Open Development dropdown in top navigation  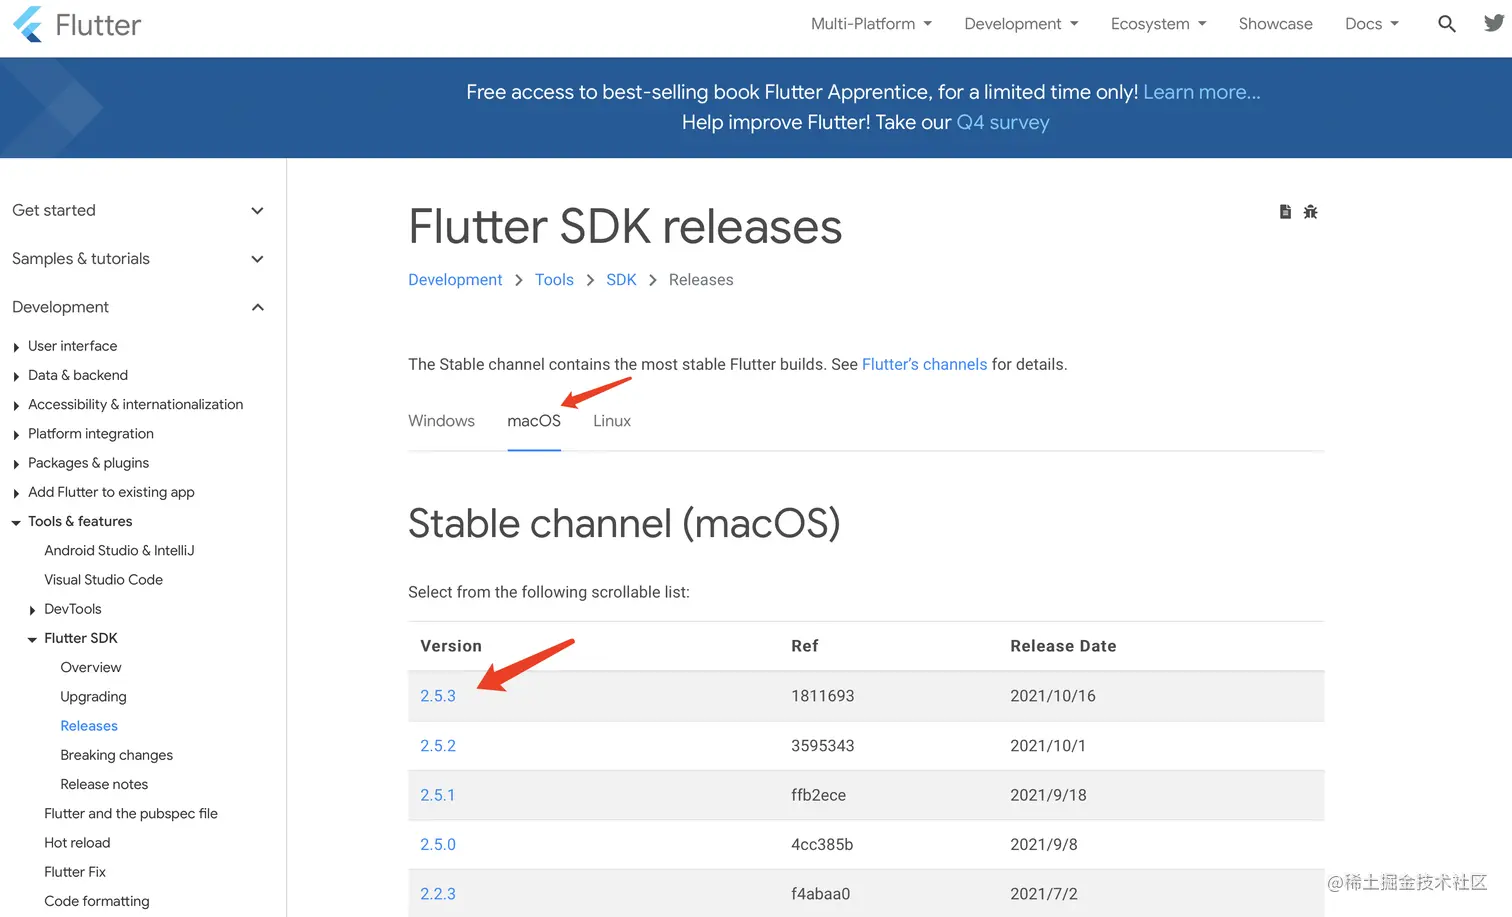pyautogui.click(x=1021, y=24)
